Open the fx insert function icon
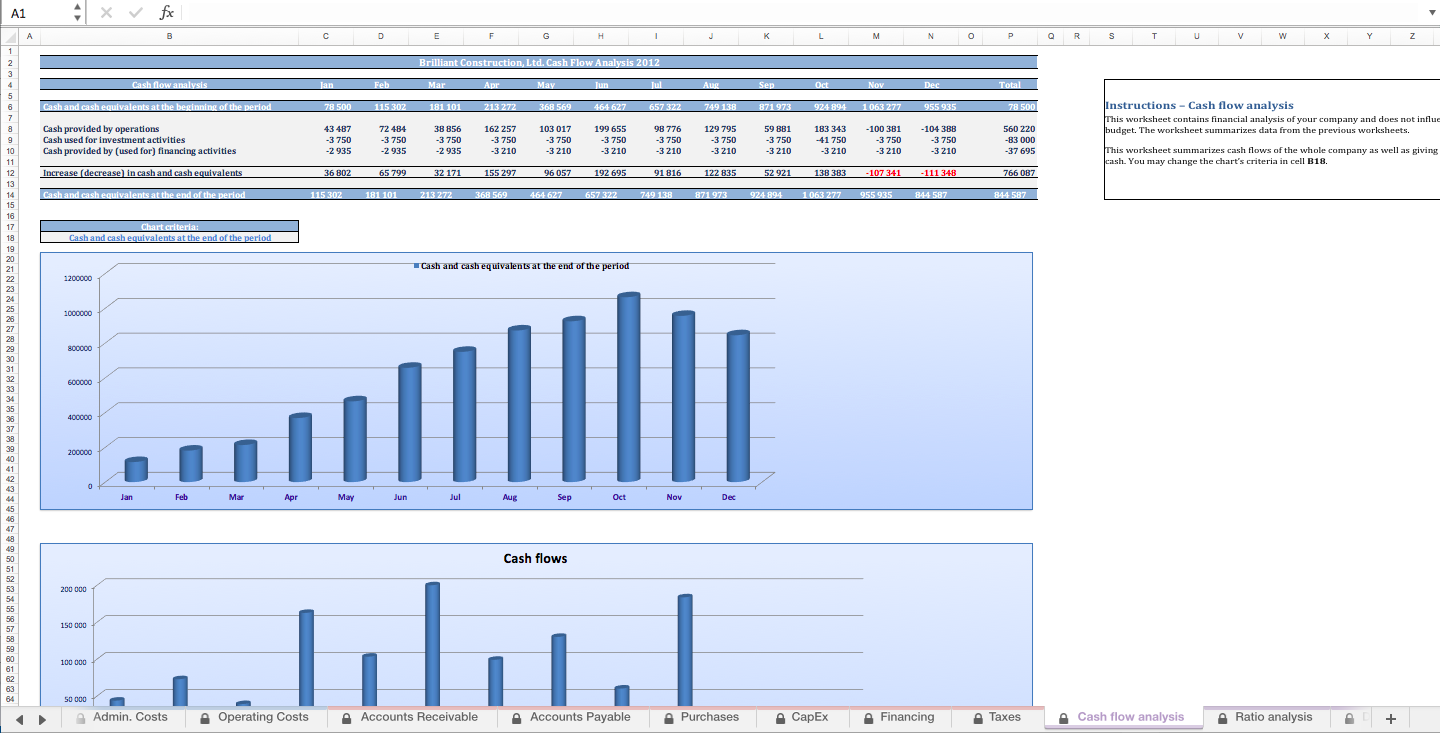 click(166, 13)
